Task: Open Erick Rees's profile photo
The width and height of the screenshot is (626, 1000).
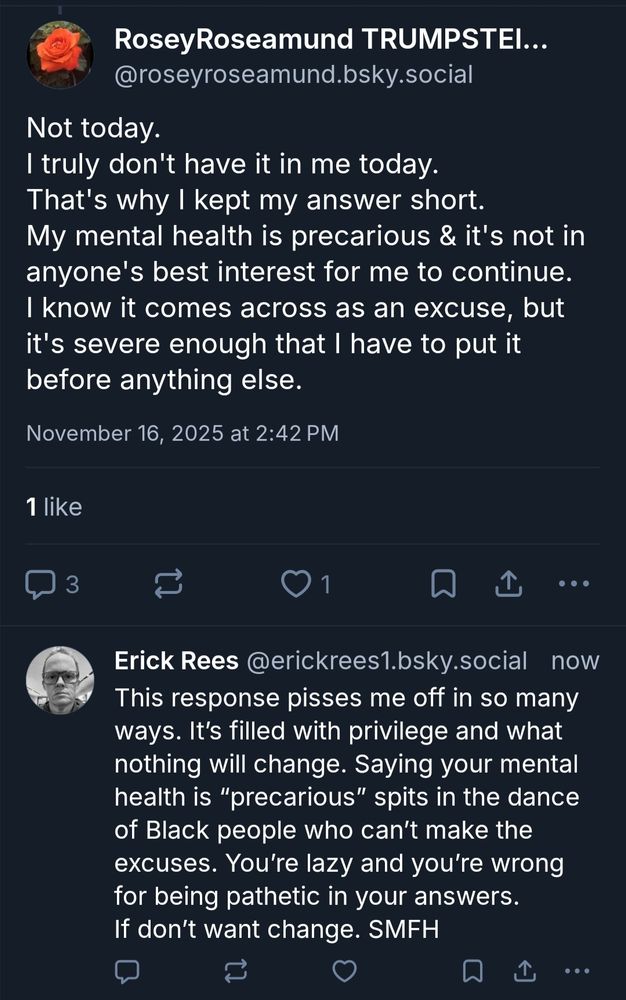Action: pos(59,679)
